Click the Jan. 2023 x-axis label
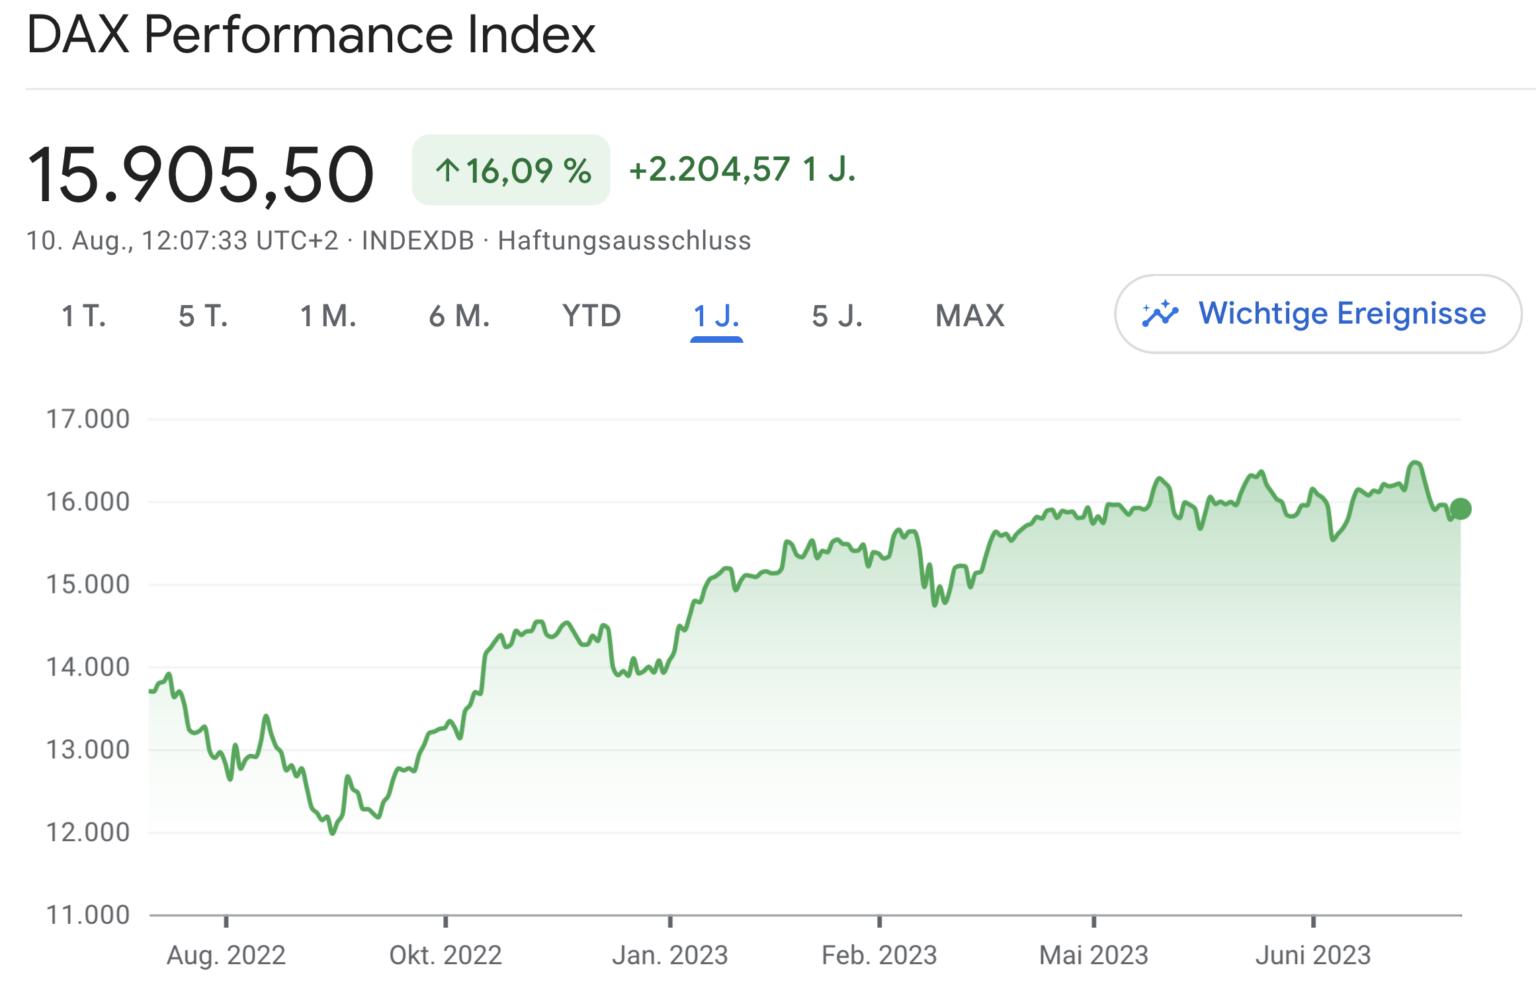The width and height of the screenshot is (1536, 994). coord(670,955)
